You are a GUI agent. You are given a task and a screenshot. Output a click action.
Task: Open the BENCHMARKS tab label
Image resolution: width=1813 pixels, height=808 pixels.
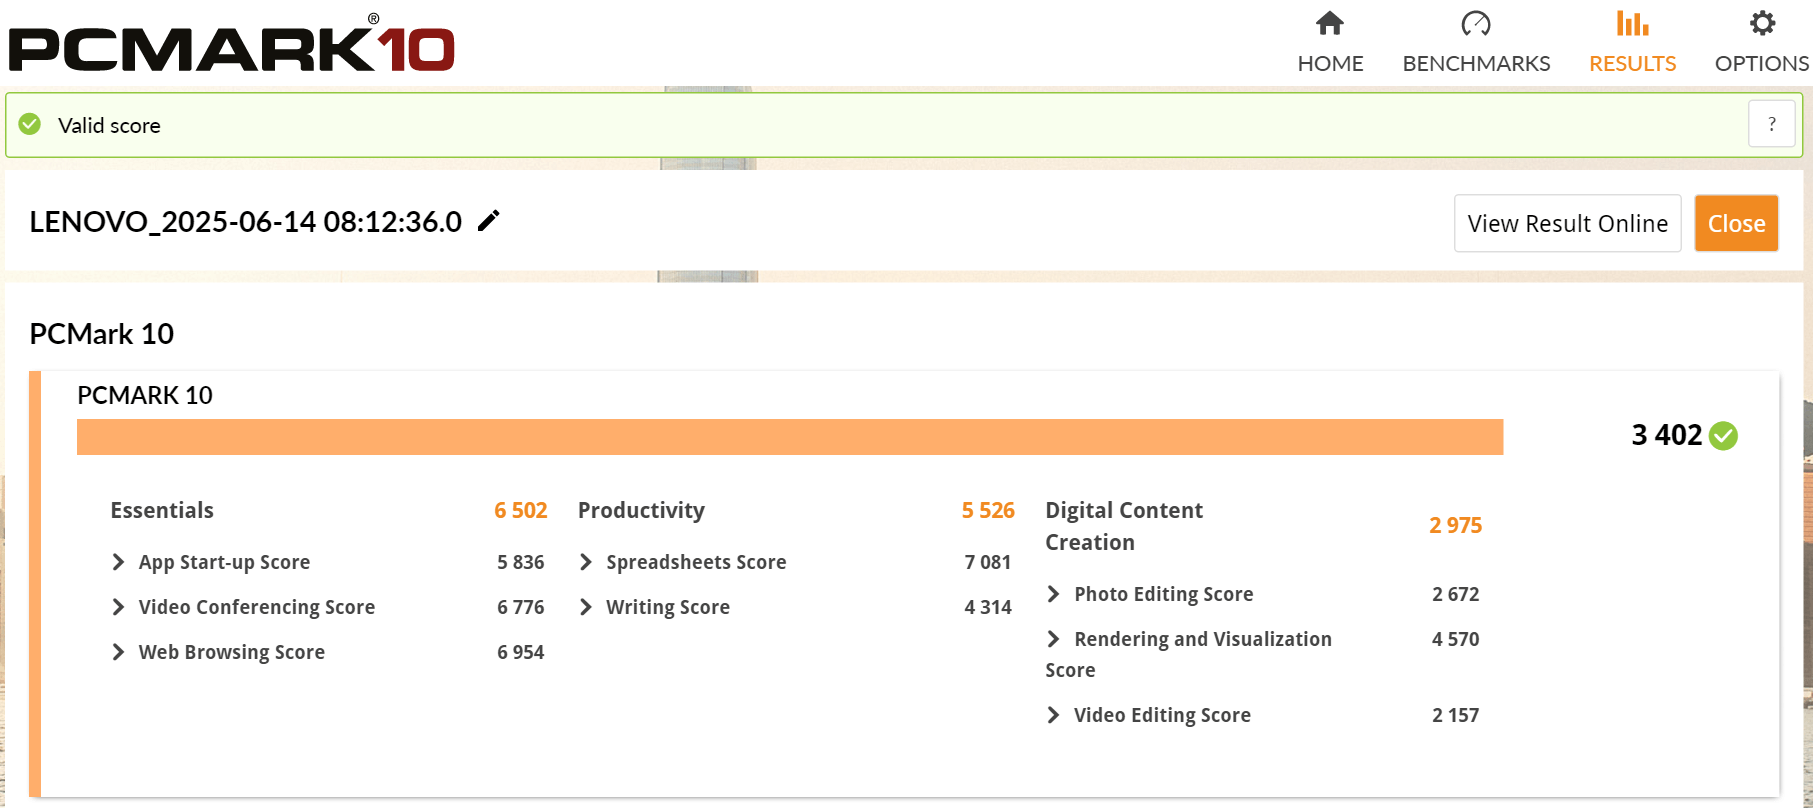pos(1476,63)
